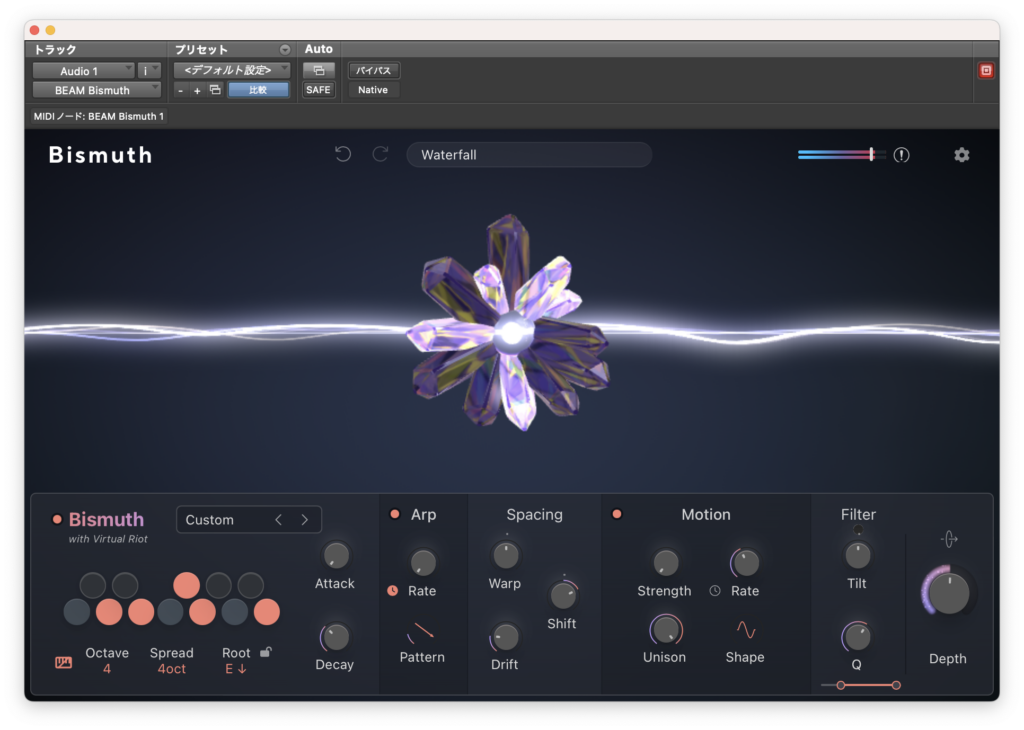Disable the active E note circle
Image resolution: width=1024 pixels, height=730 pixels.
click(x=141, y=612)
